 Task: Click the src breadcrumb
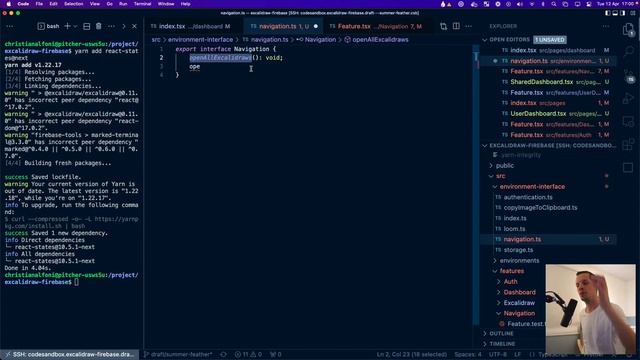156,40
